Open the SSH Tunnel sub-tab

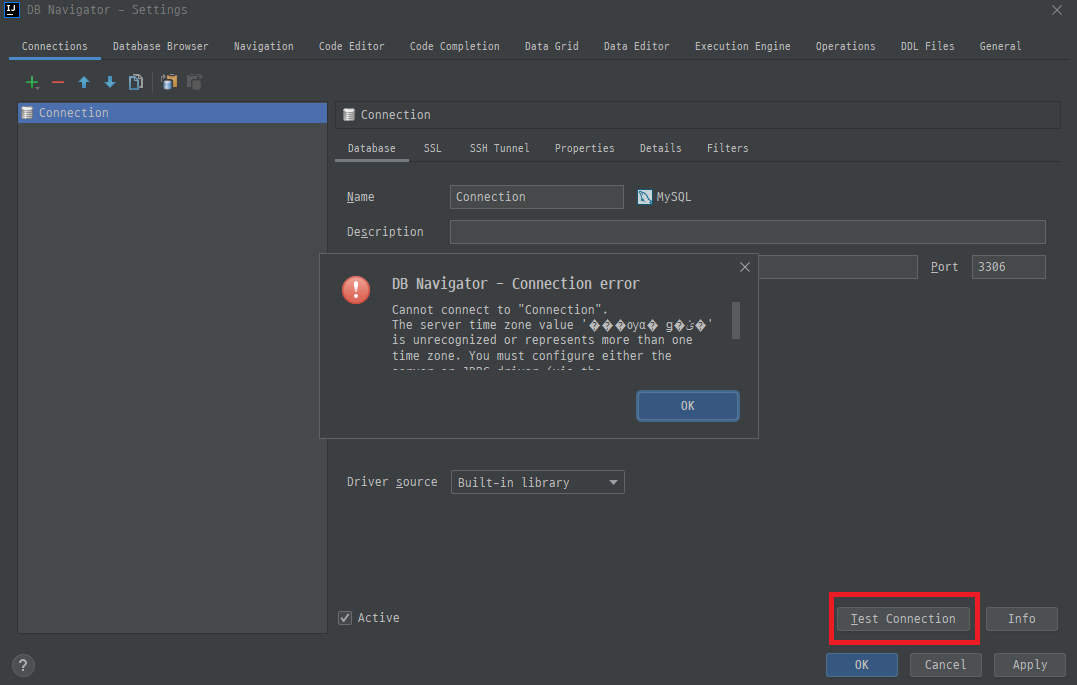(499, 148)
